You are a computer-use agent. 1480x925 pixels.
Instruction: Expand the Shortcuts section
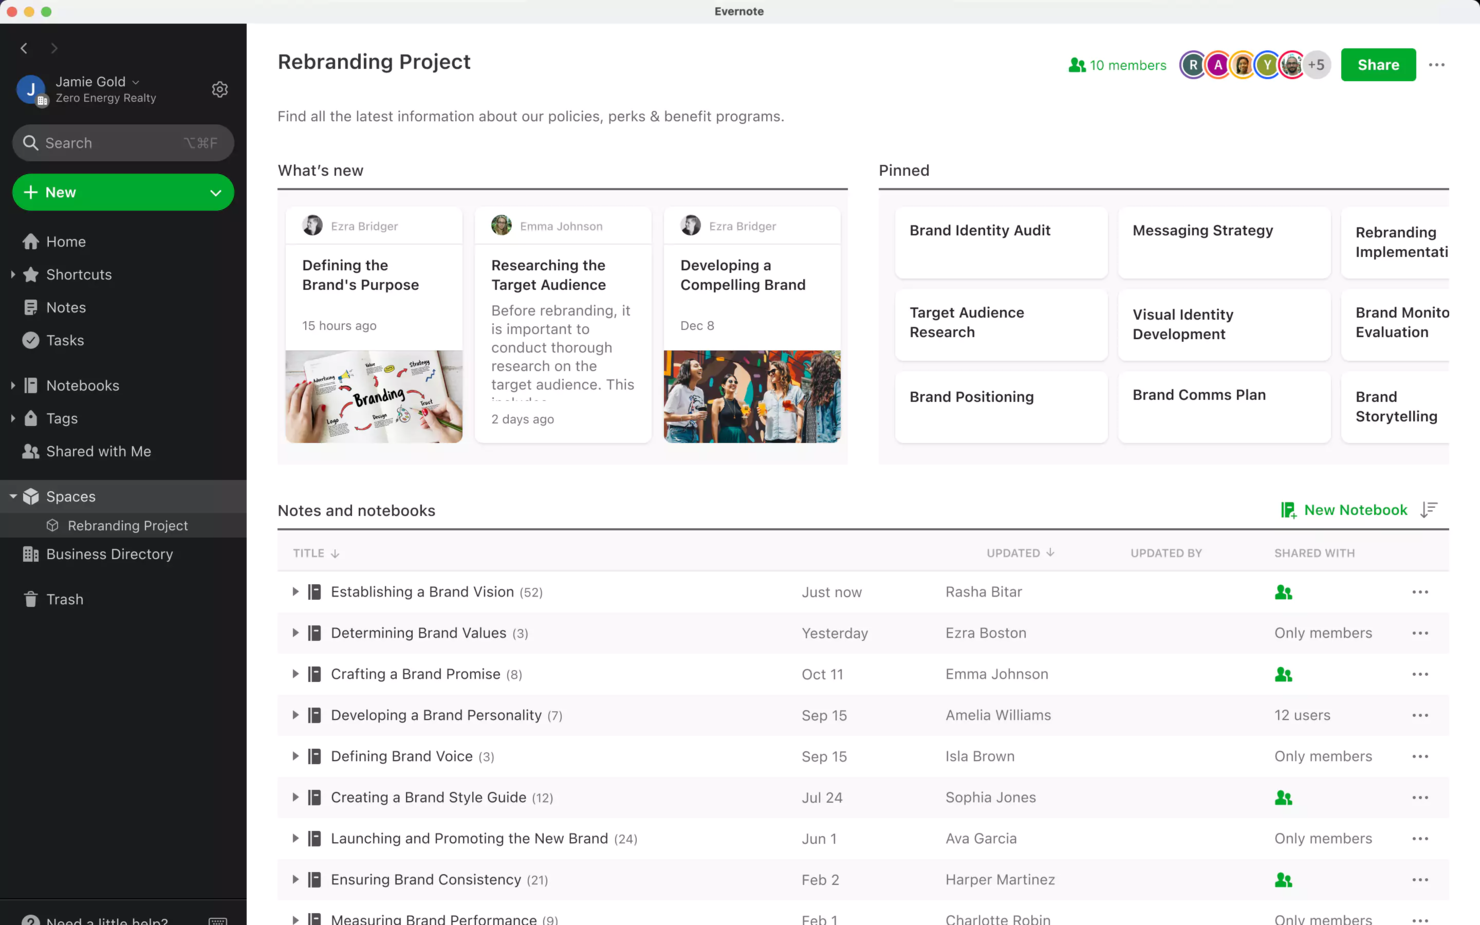13,274
